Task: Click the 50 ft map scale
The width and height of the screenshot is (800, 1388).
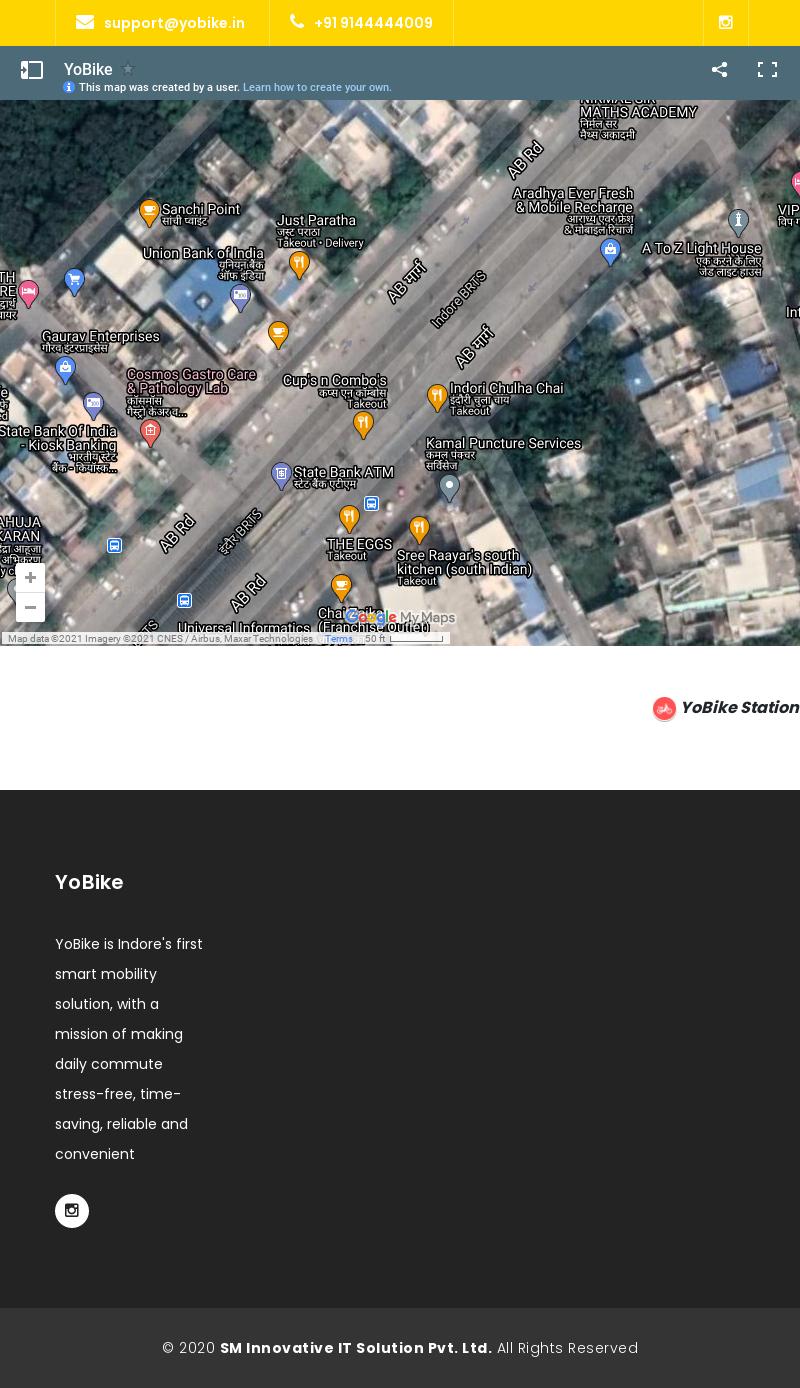Action: (x=404, y=638)
